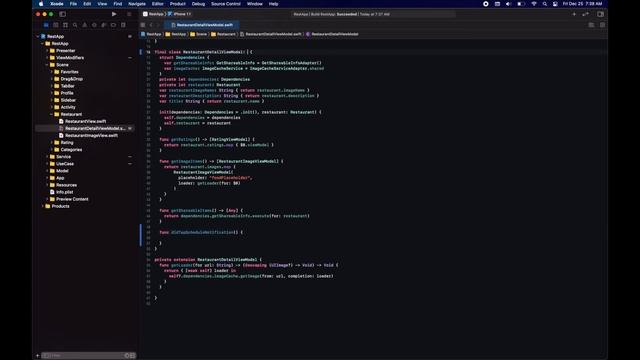Open the Test navigator
Image resolution: width=640 pixels, height=360 pixels.
tap(94, 25)
